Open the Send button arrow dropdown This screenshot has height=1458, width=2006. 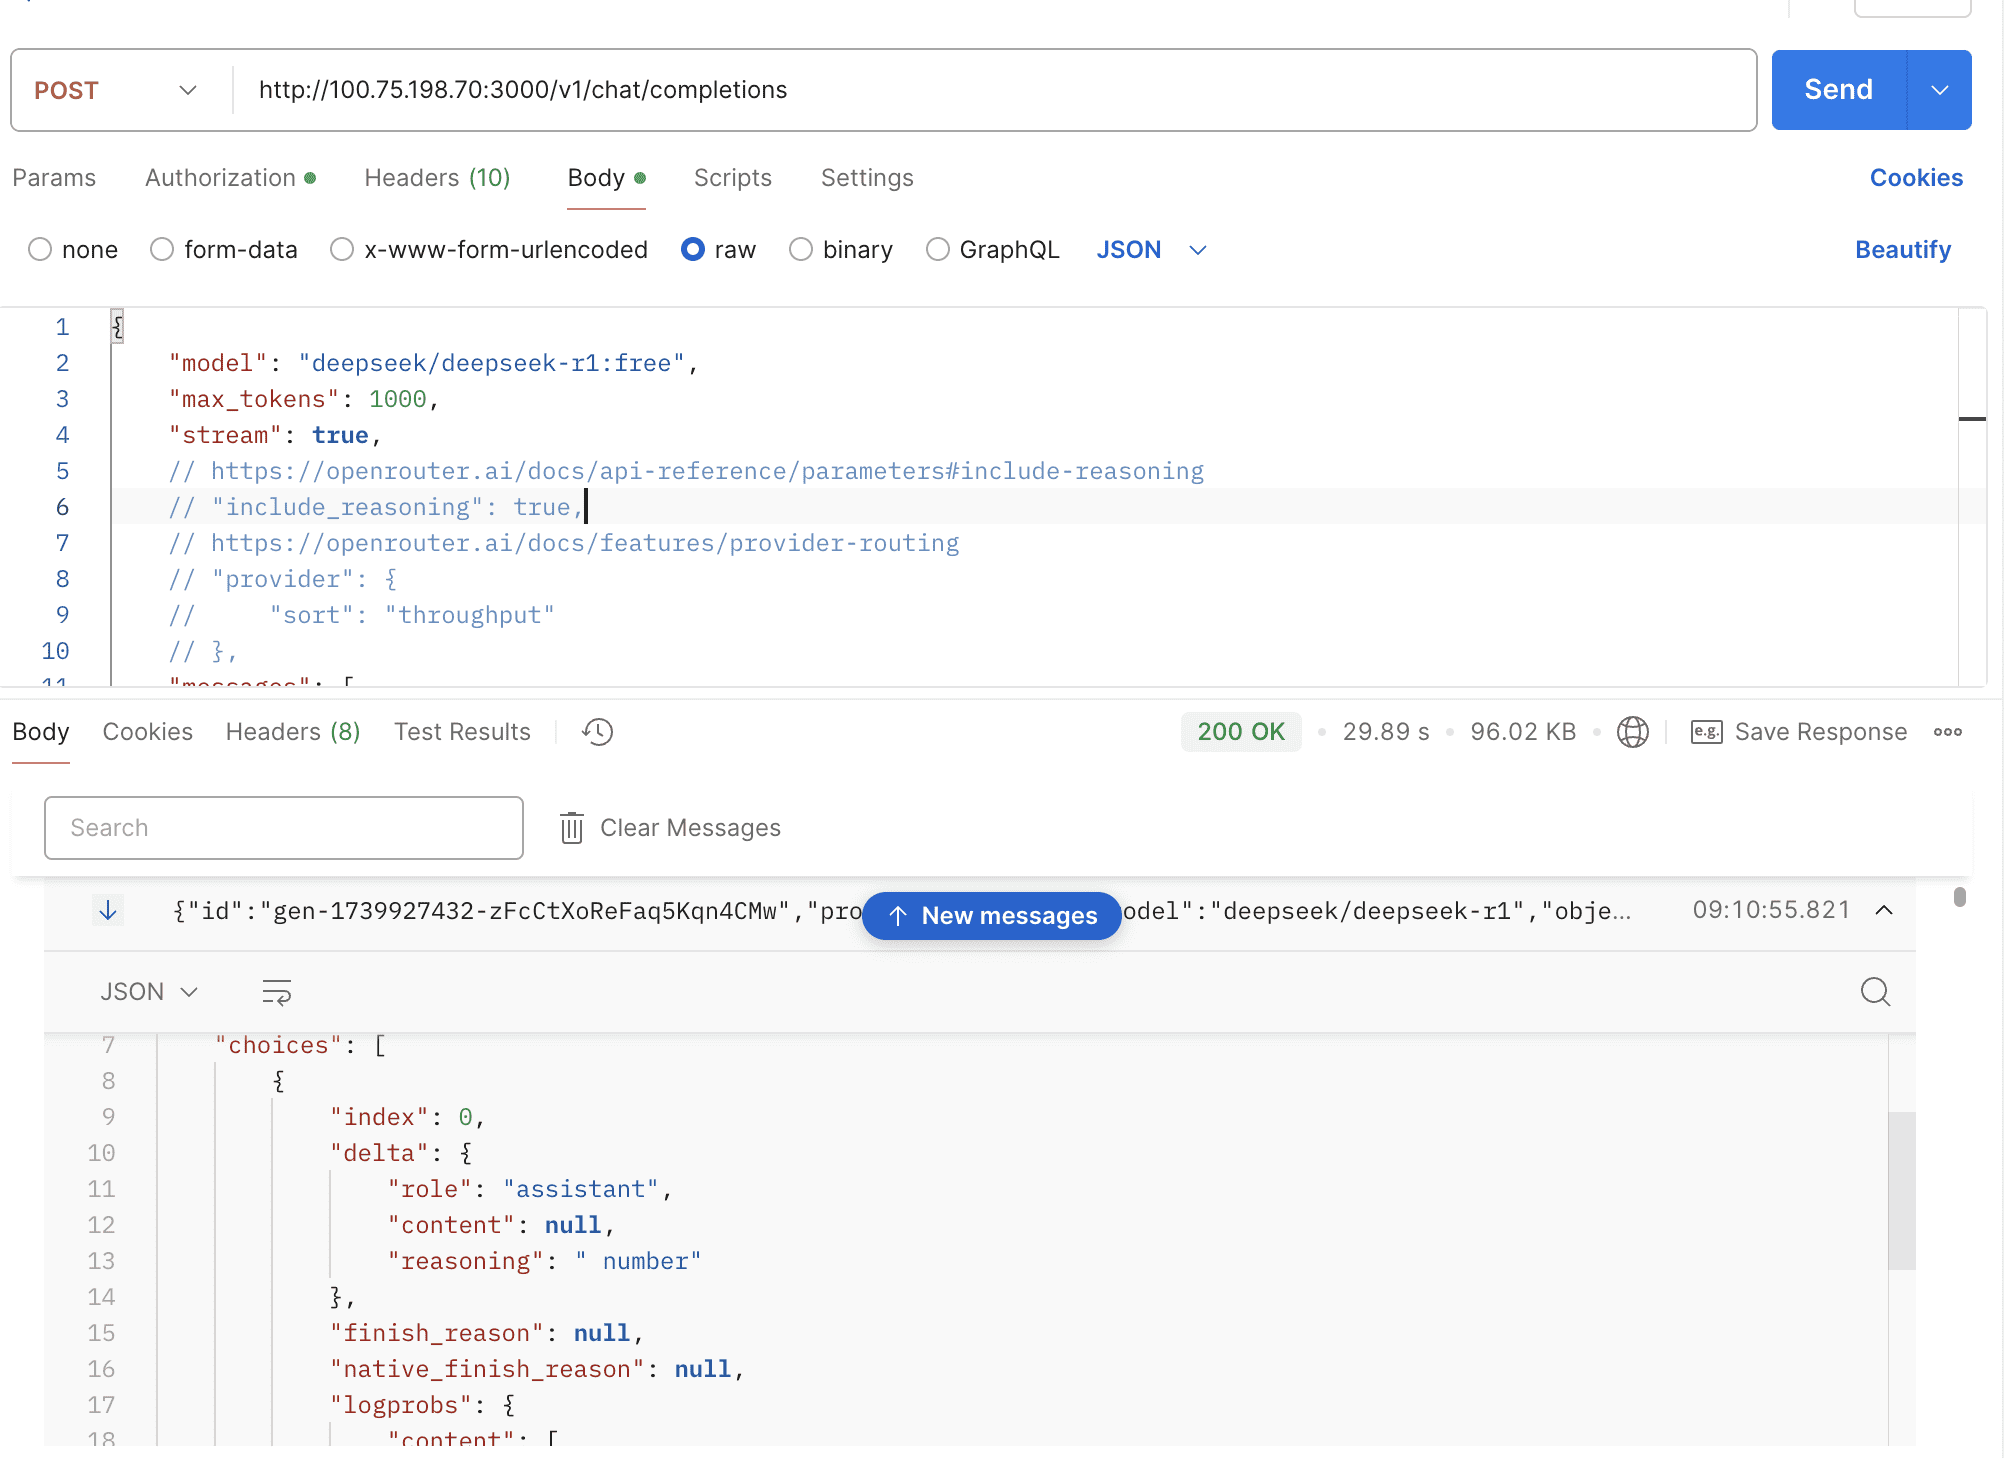pyautogui.click(x=1939, y=90)
